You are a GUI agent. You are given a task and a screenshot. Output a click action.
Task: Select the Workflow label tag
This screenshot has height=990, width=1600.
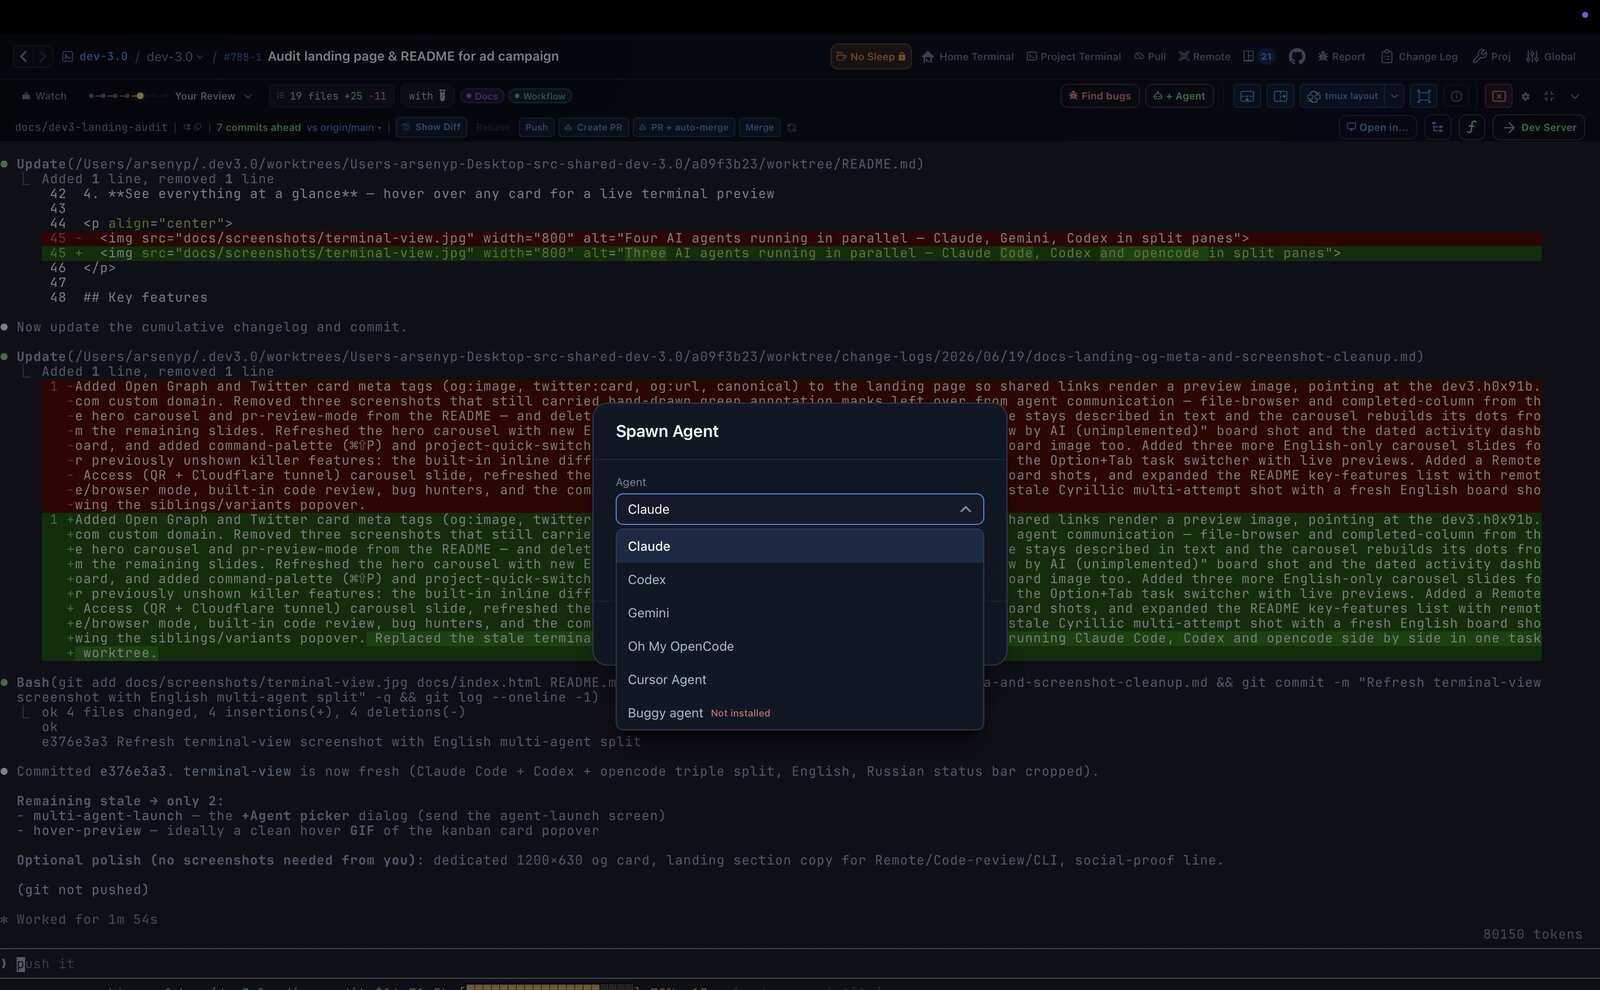540,96
